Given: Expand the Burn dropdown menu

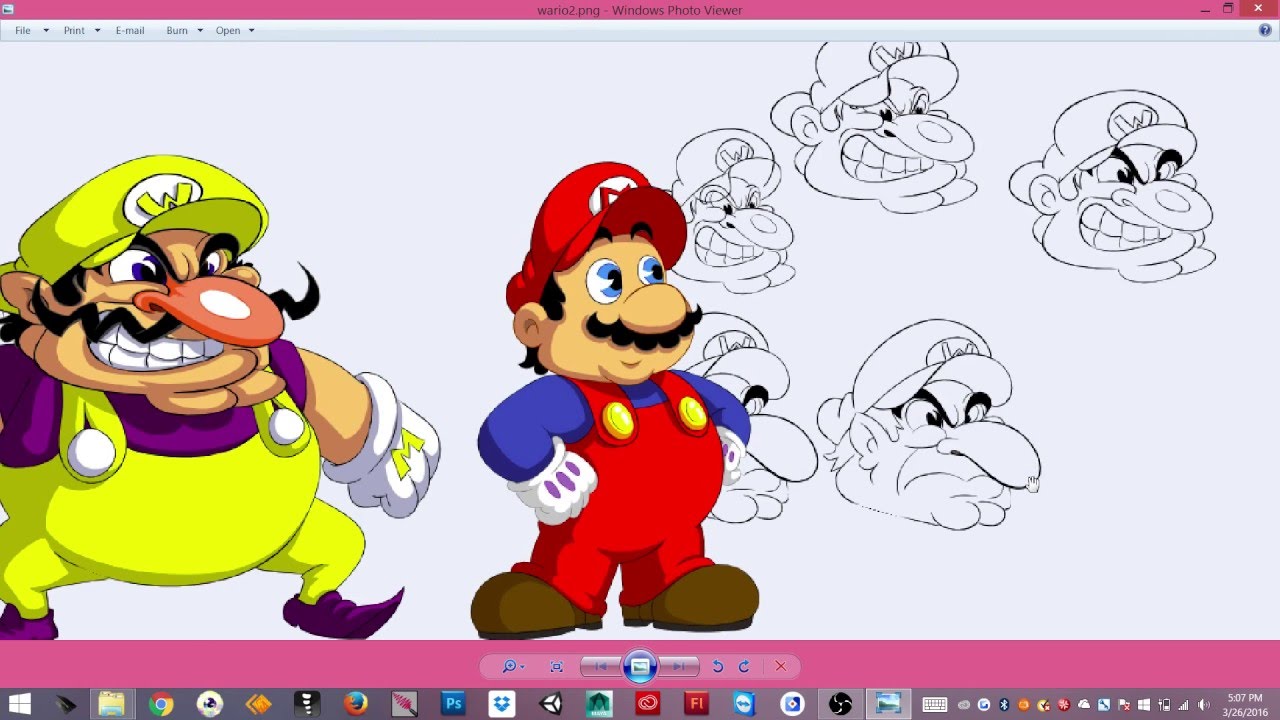Looking at the screenshot, I should [x=185, y=30].
